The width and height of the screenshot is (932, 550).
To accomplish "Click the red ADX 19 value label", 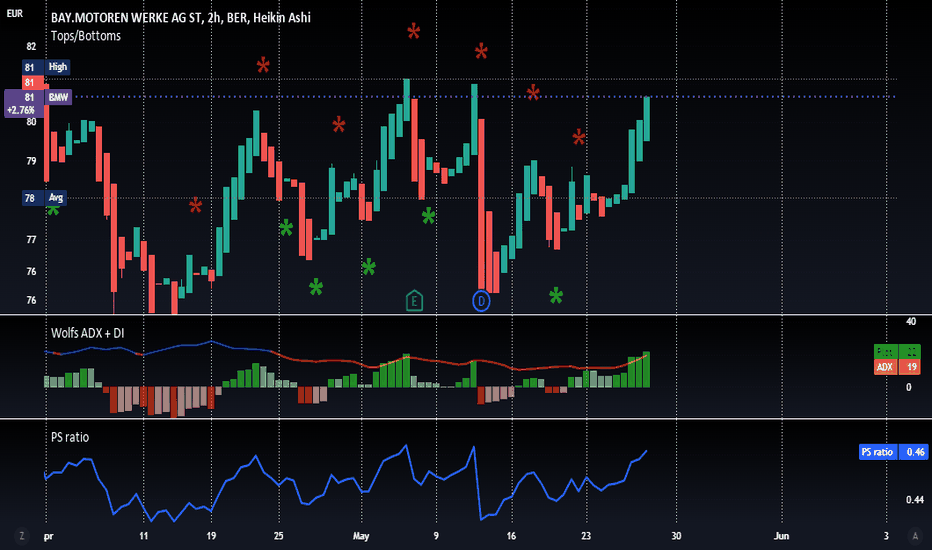I will [897, 367].
